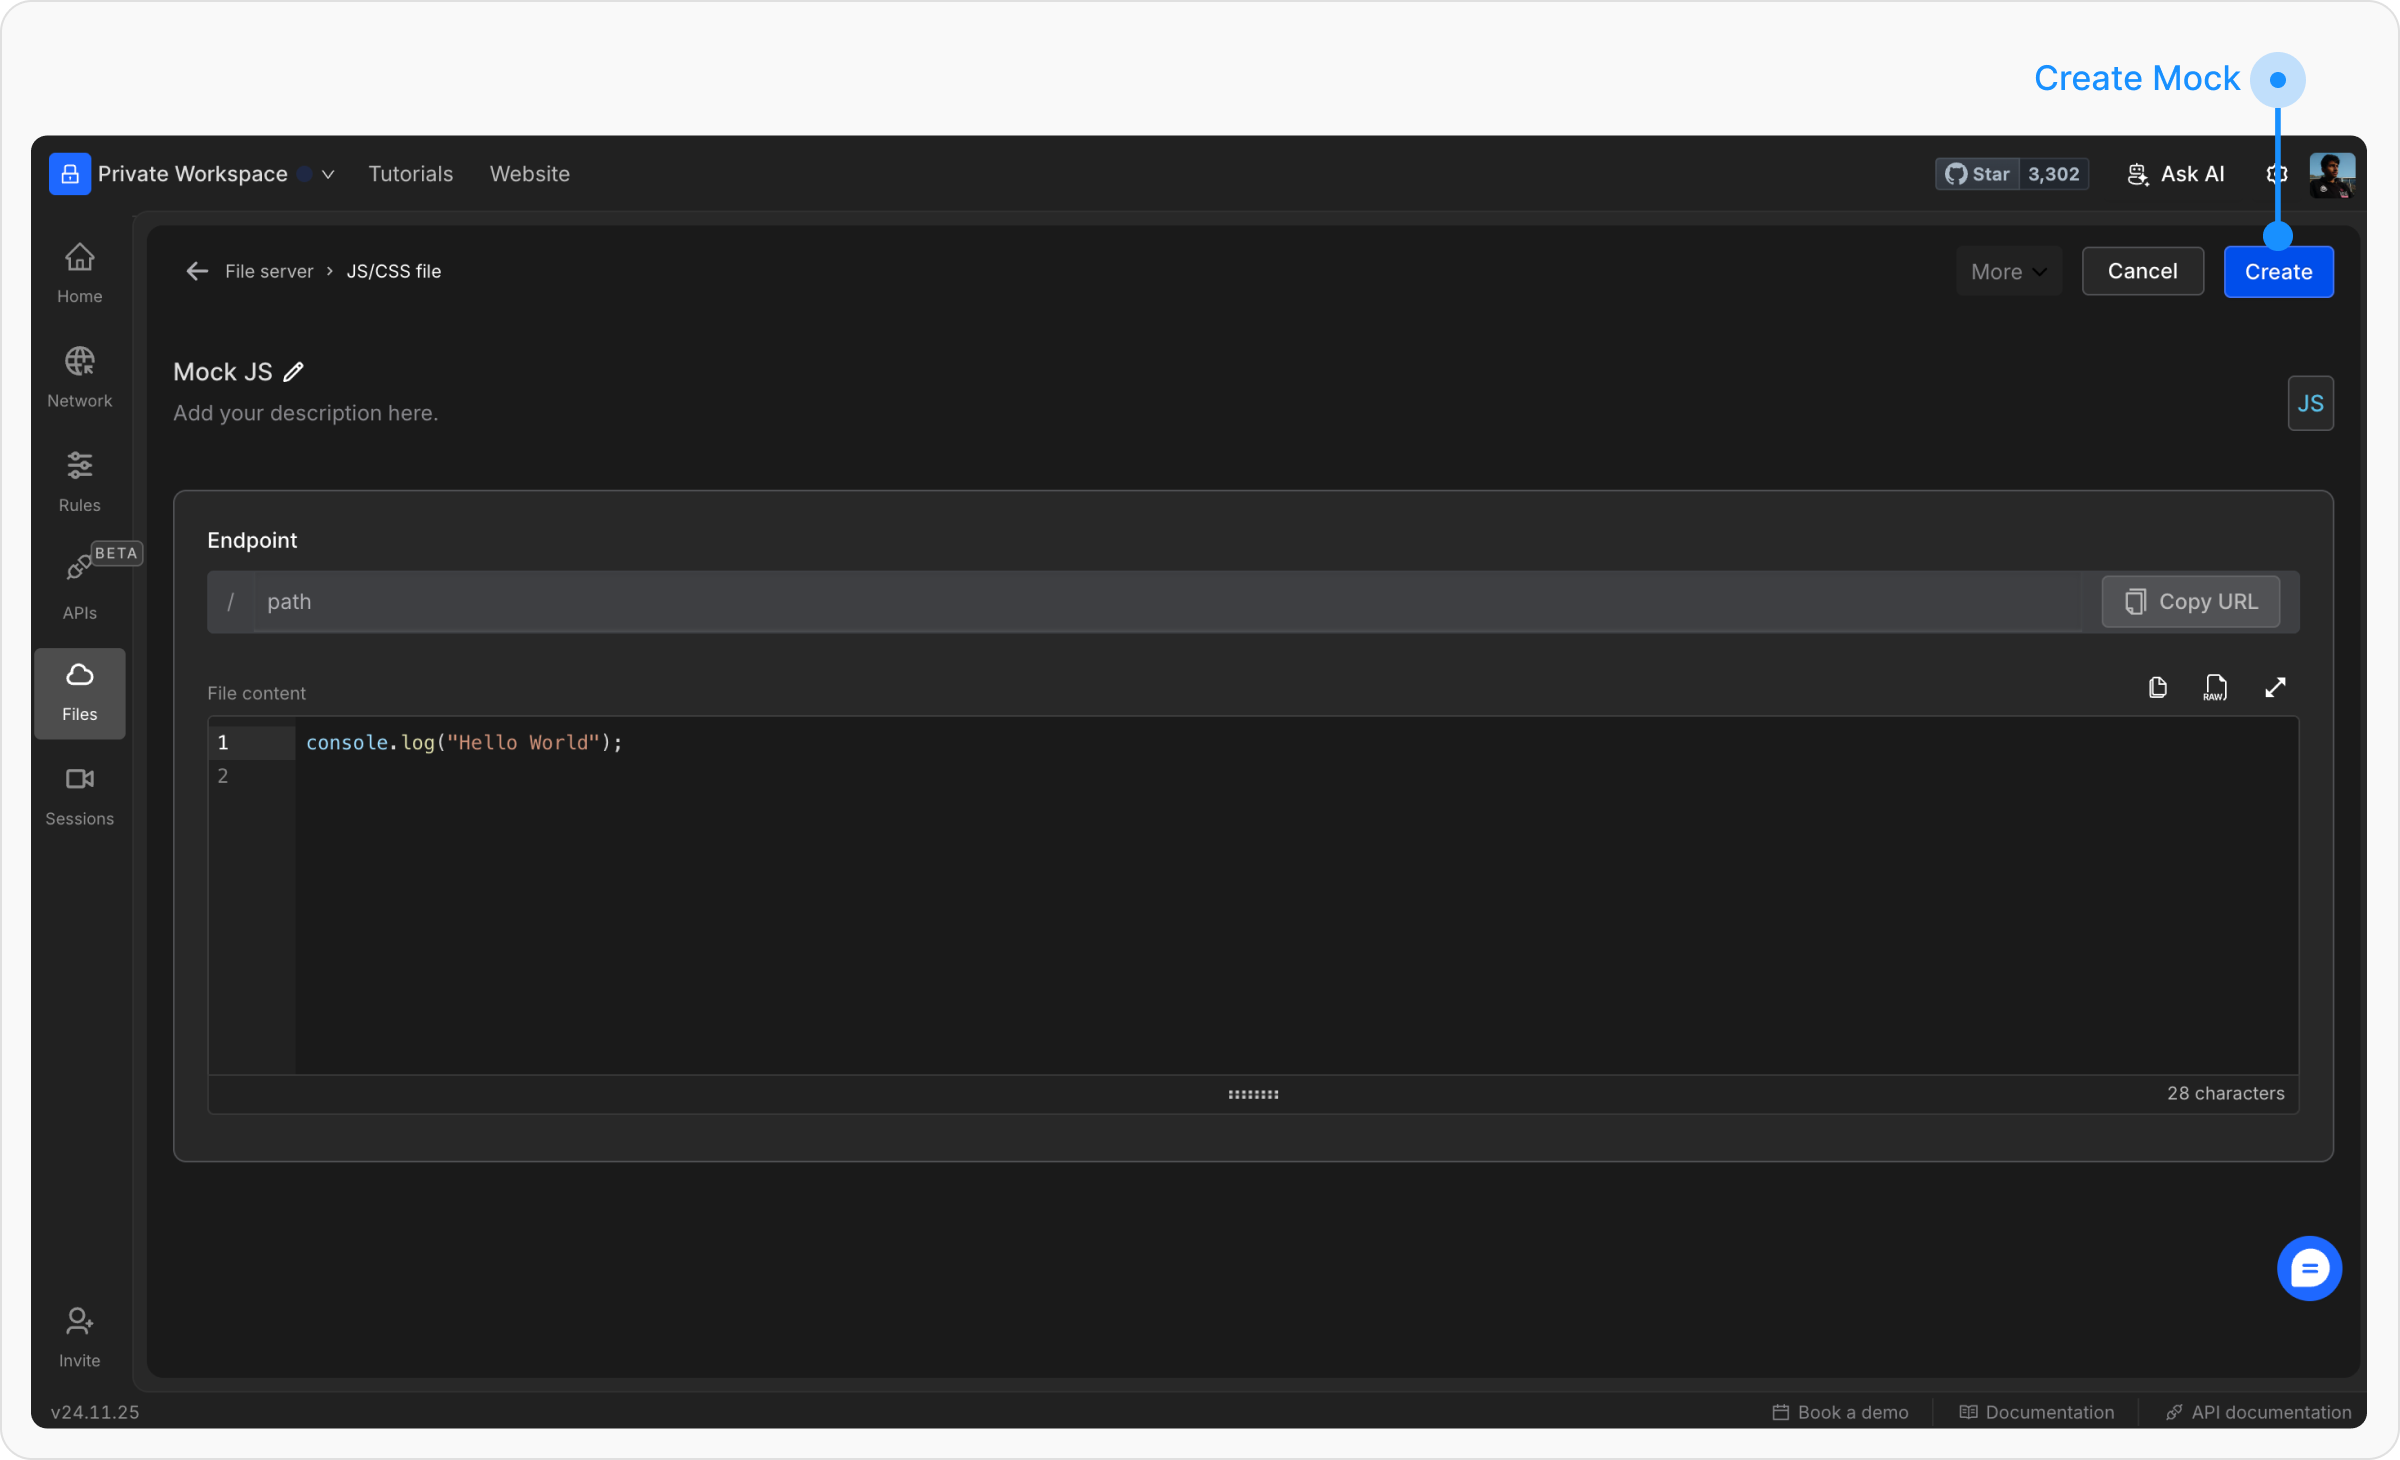This screenshot has height=1460, width=2400.
Task: Click the editor resize drag handle
Action: point(1253,1094)
